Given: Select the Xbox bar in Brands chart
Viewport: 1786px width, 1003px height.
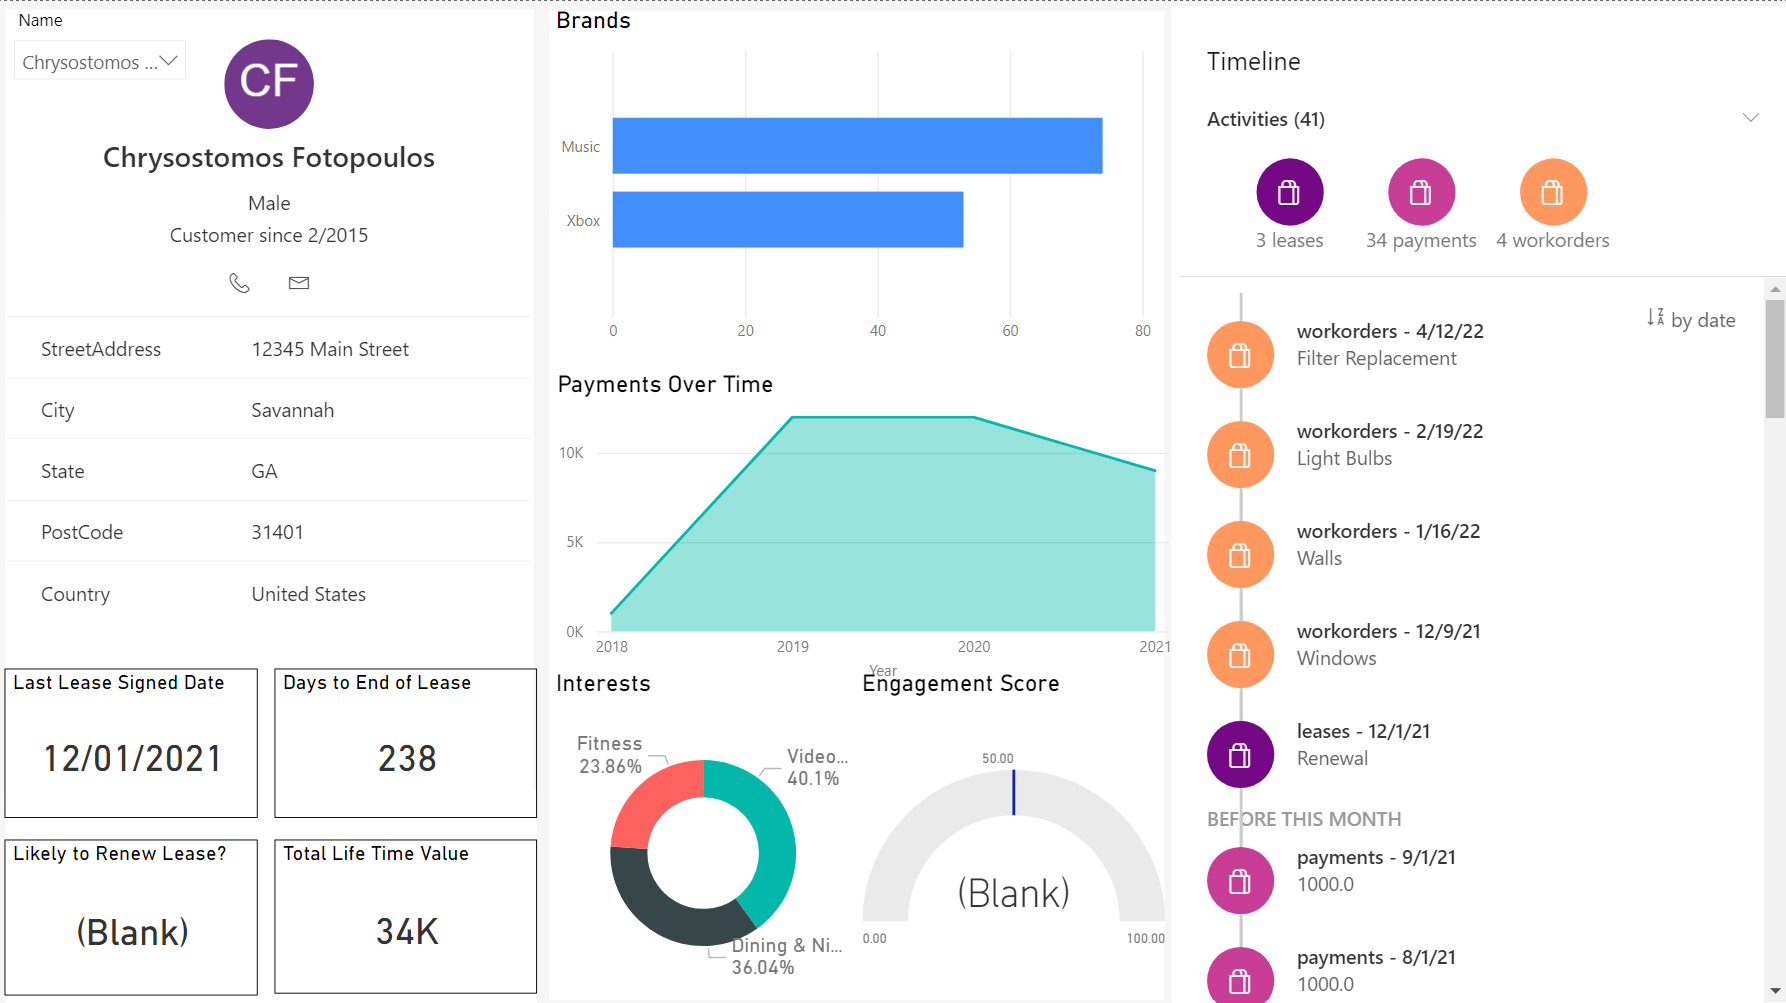Looking at the screenshot, I should (x=788, y=220).
